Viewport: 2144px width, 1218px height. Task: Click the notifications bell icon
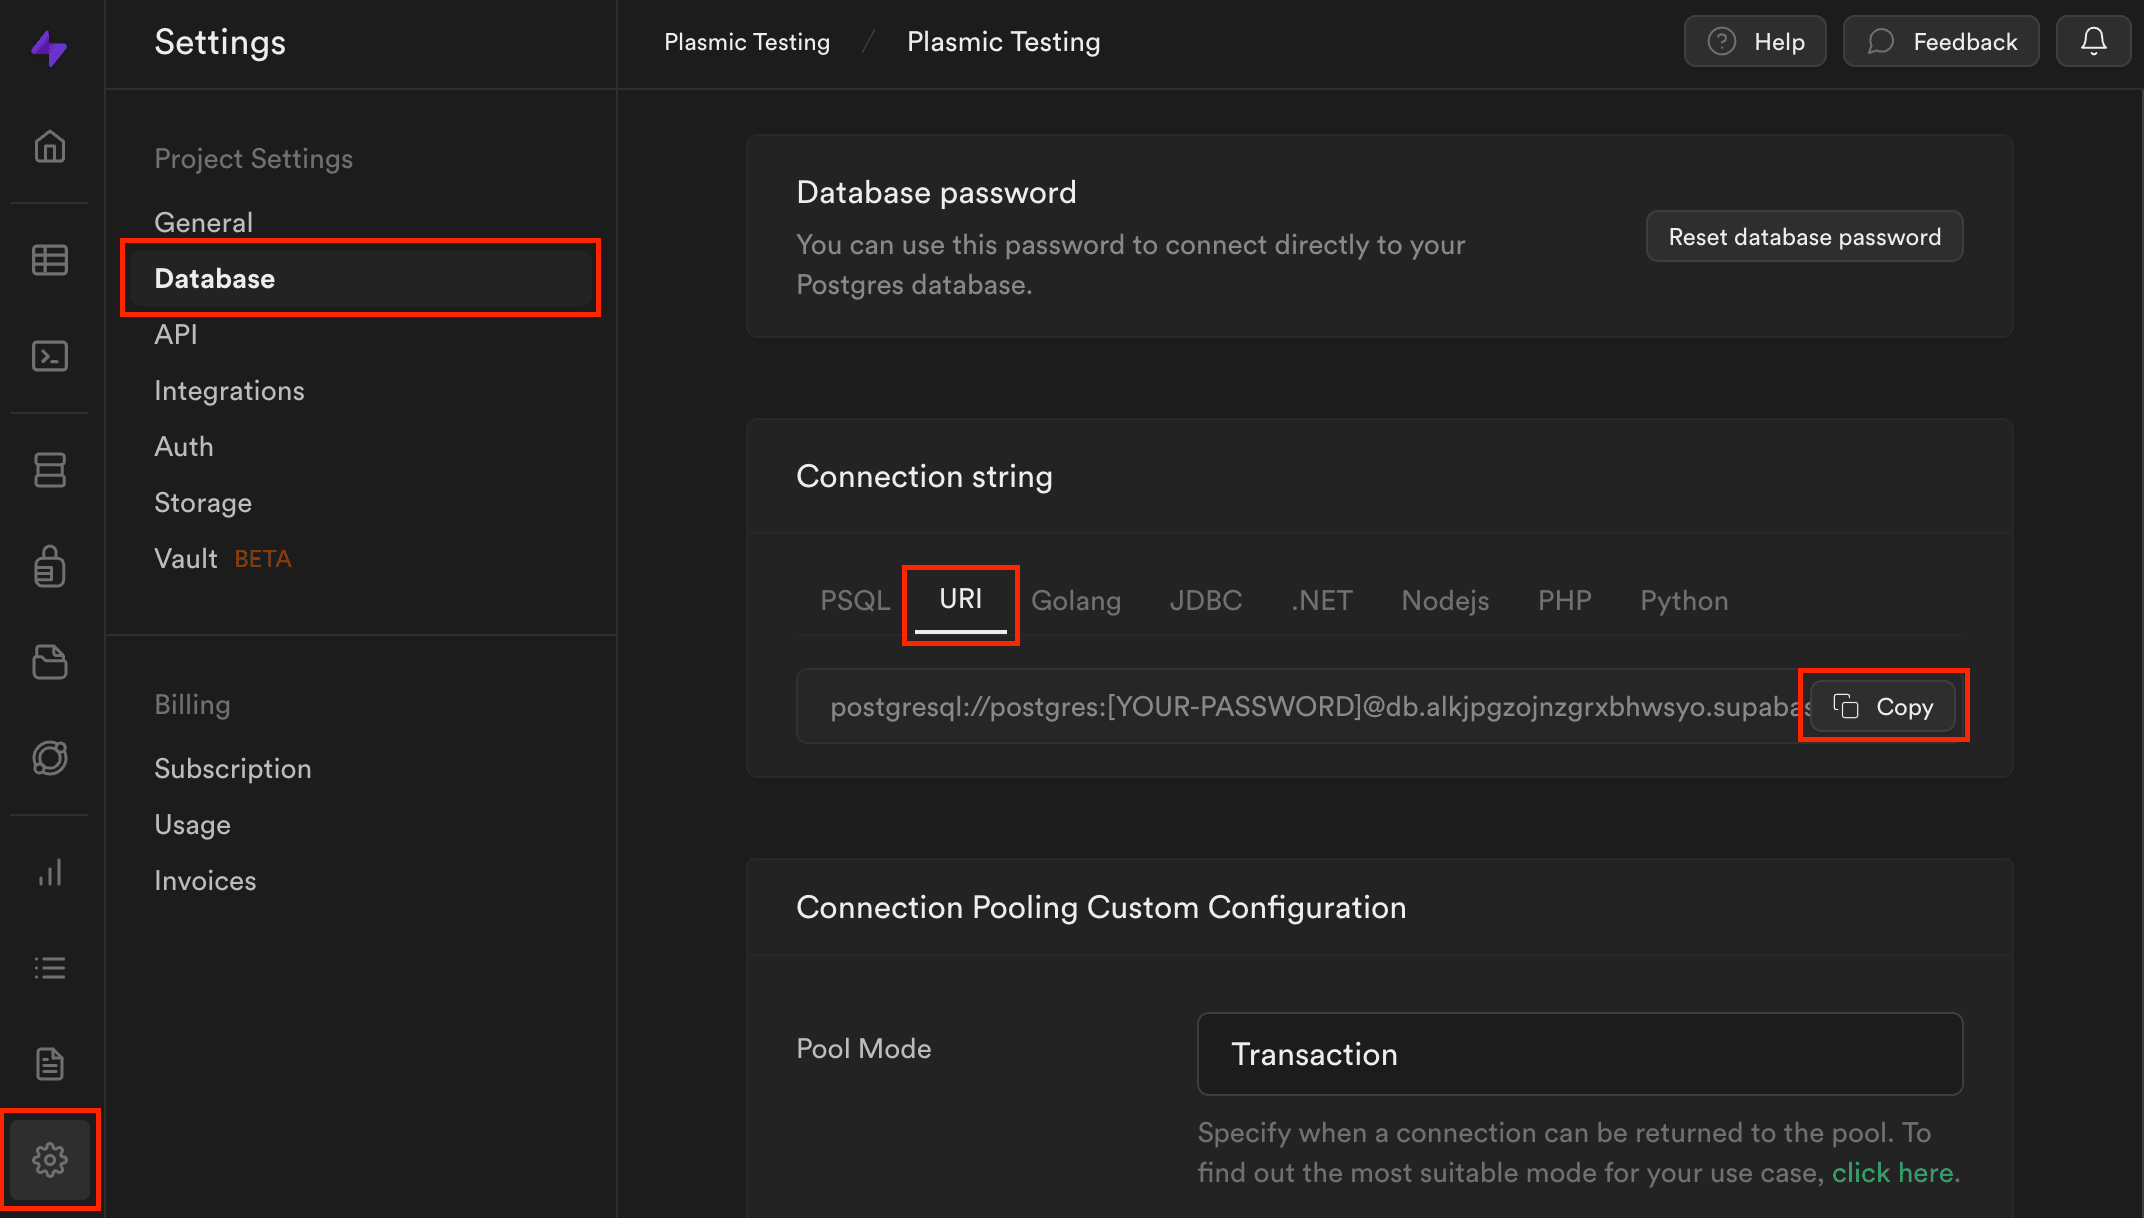(x=2093, y=41)
